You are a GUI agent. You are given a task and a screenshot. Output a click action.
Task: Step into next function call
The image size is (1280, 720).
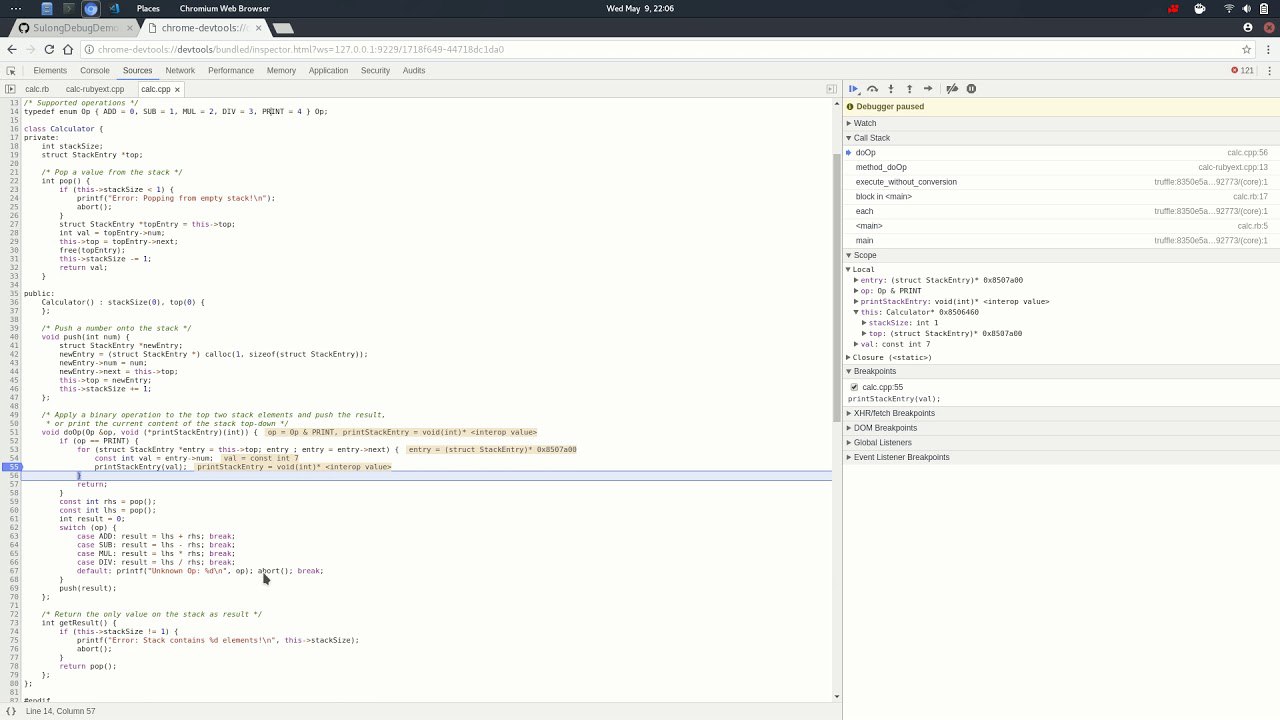[891, 89]
